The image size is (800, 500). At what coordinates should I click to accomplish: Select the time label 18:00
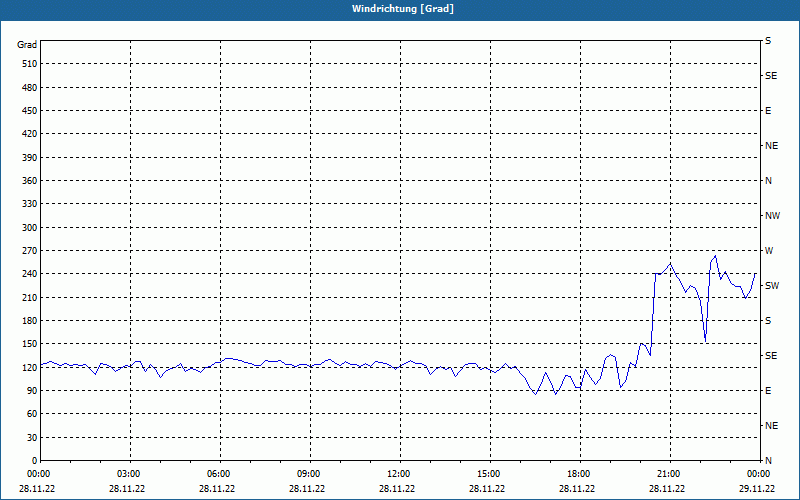(579, 474)
